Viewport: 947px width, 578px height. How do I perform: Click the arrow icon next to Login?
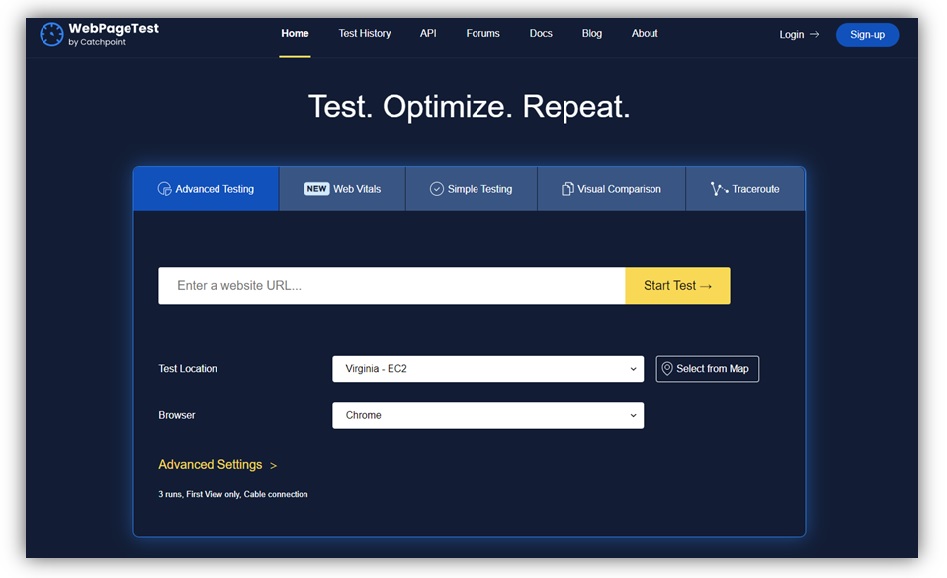click(812, 34)
